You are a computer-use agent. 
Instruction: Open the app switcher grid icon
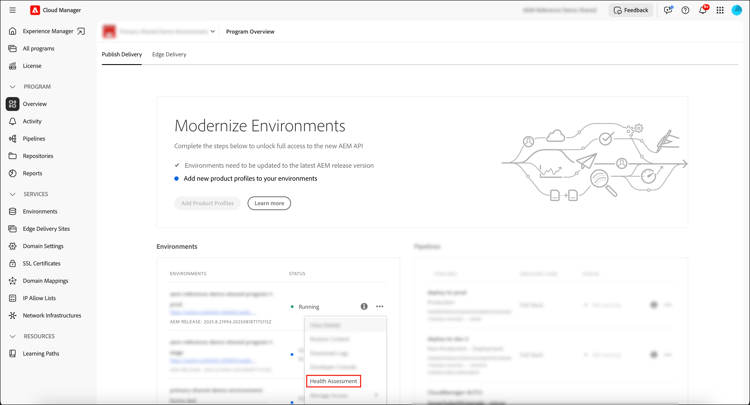pyautogui.click(x=720, y=10)
